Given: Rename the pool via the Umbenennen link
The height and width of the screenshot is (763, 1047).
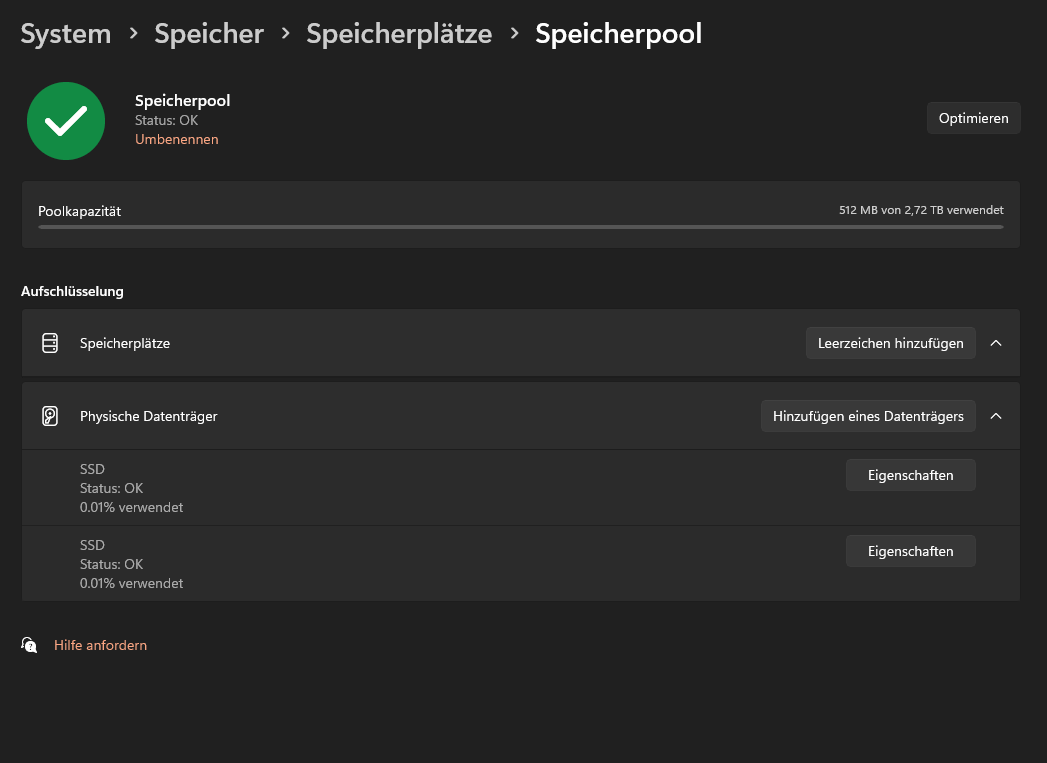Looking at the screenshot, I should [x=176, y=139].
